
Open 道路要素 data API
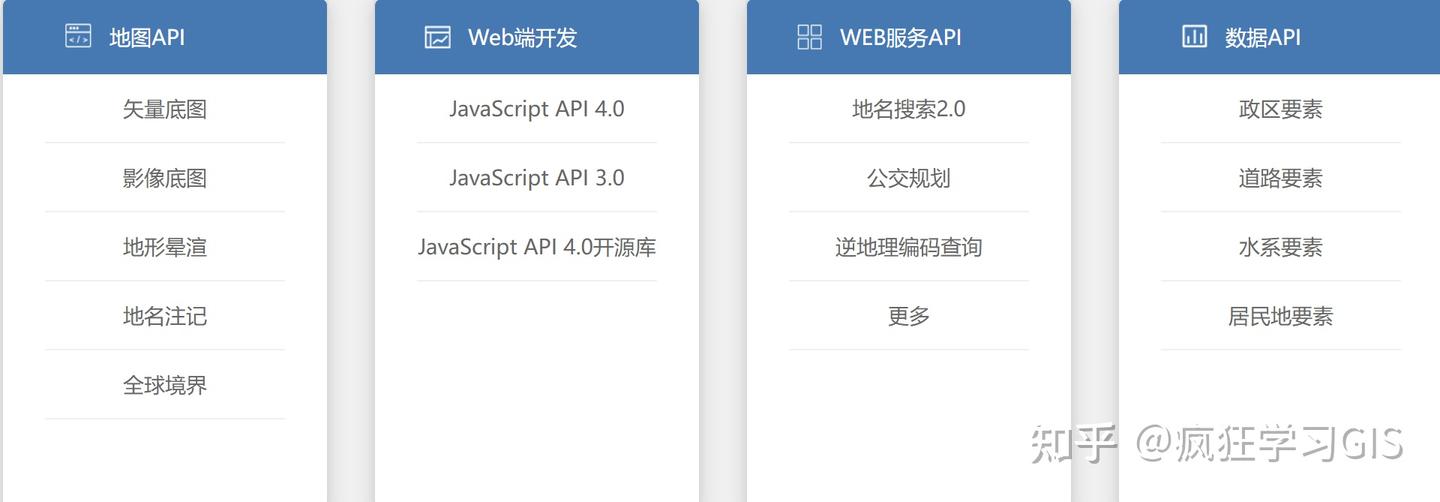coord(1281,178)
